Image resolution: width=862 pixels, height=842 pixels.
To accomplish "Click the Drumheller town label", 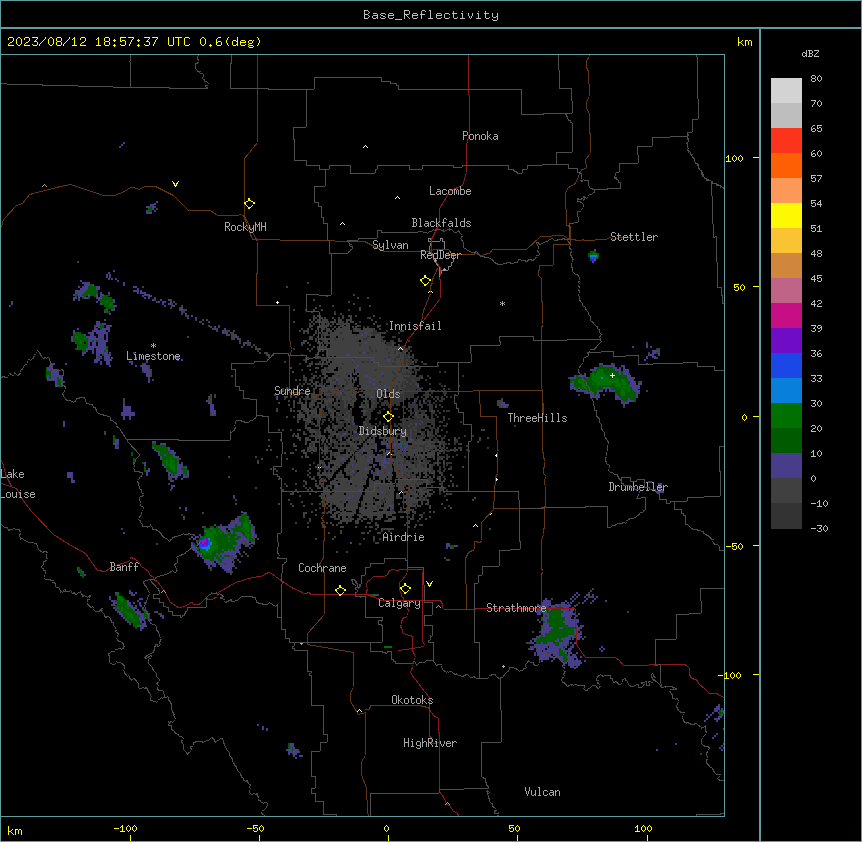I will [x=638, y=487].
